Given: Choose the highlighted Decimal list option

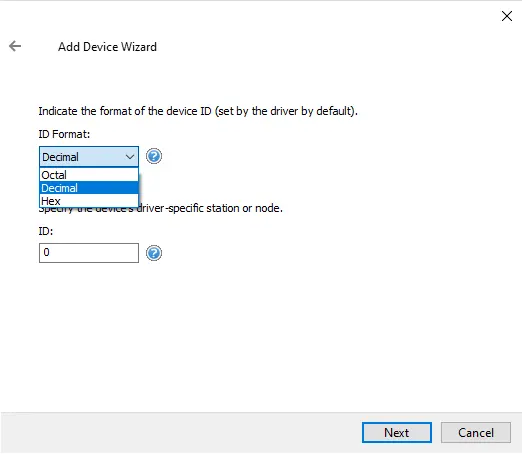Looking at the screenshot, I should click(89, 188).
